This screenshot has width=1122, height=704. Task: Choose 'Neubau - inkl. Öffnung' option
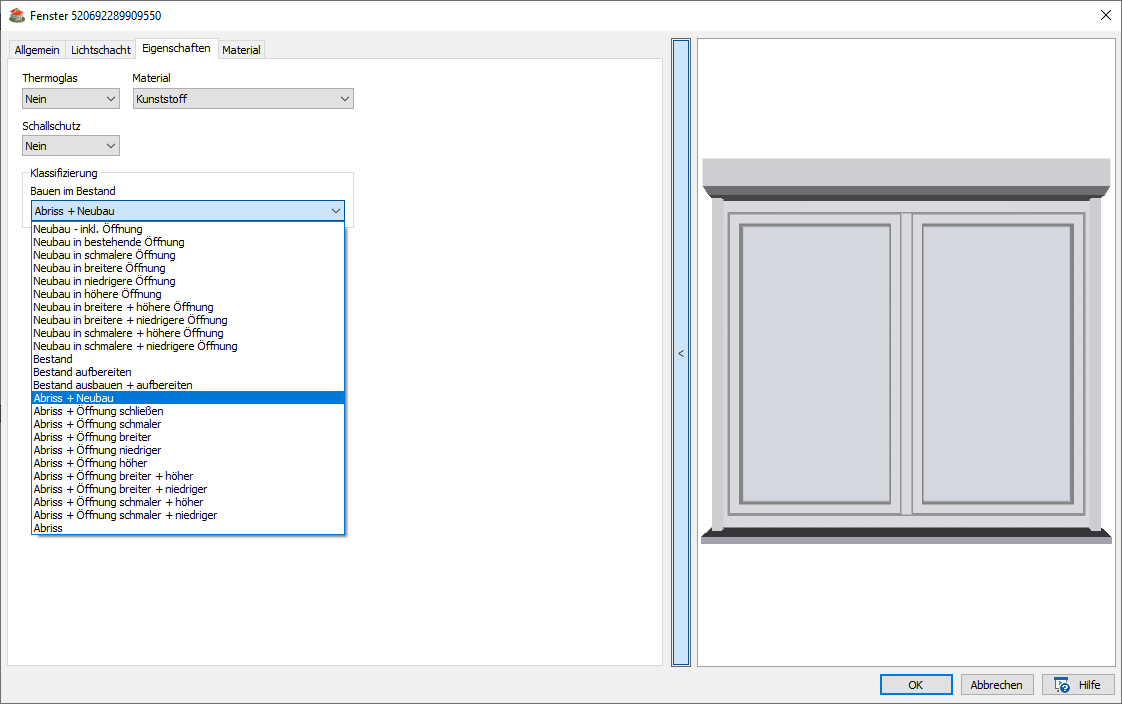click(x=88, y=229)
